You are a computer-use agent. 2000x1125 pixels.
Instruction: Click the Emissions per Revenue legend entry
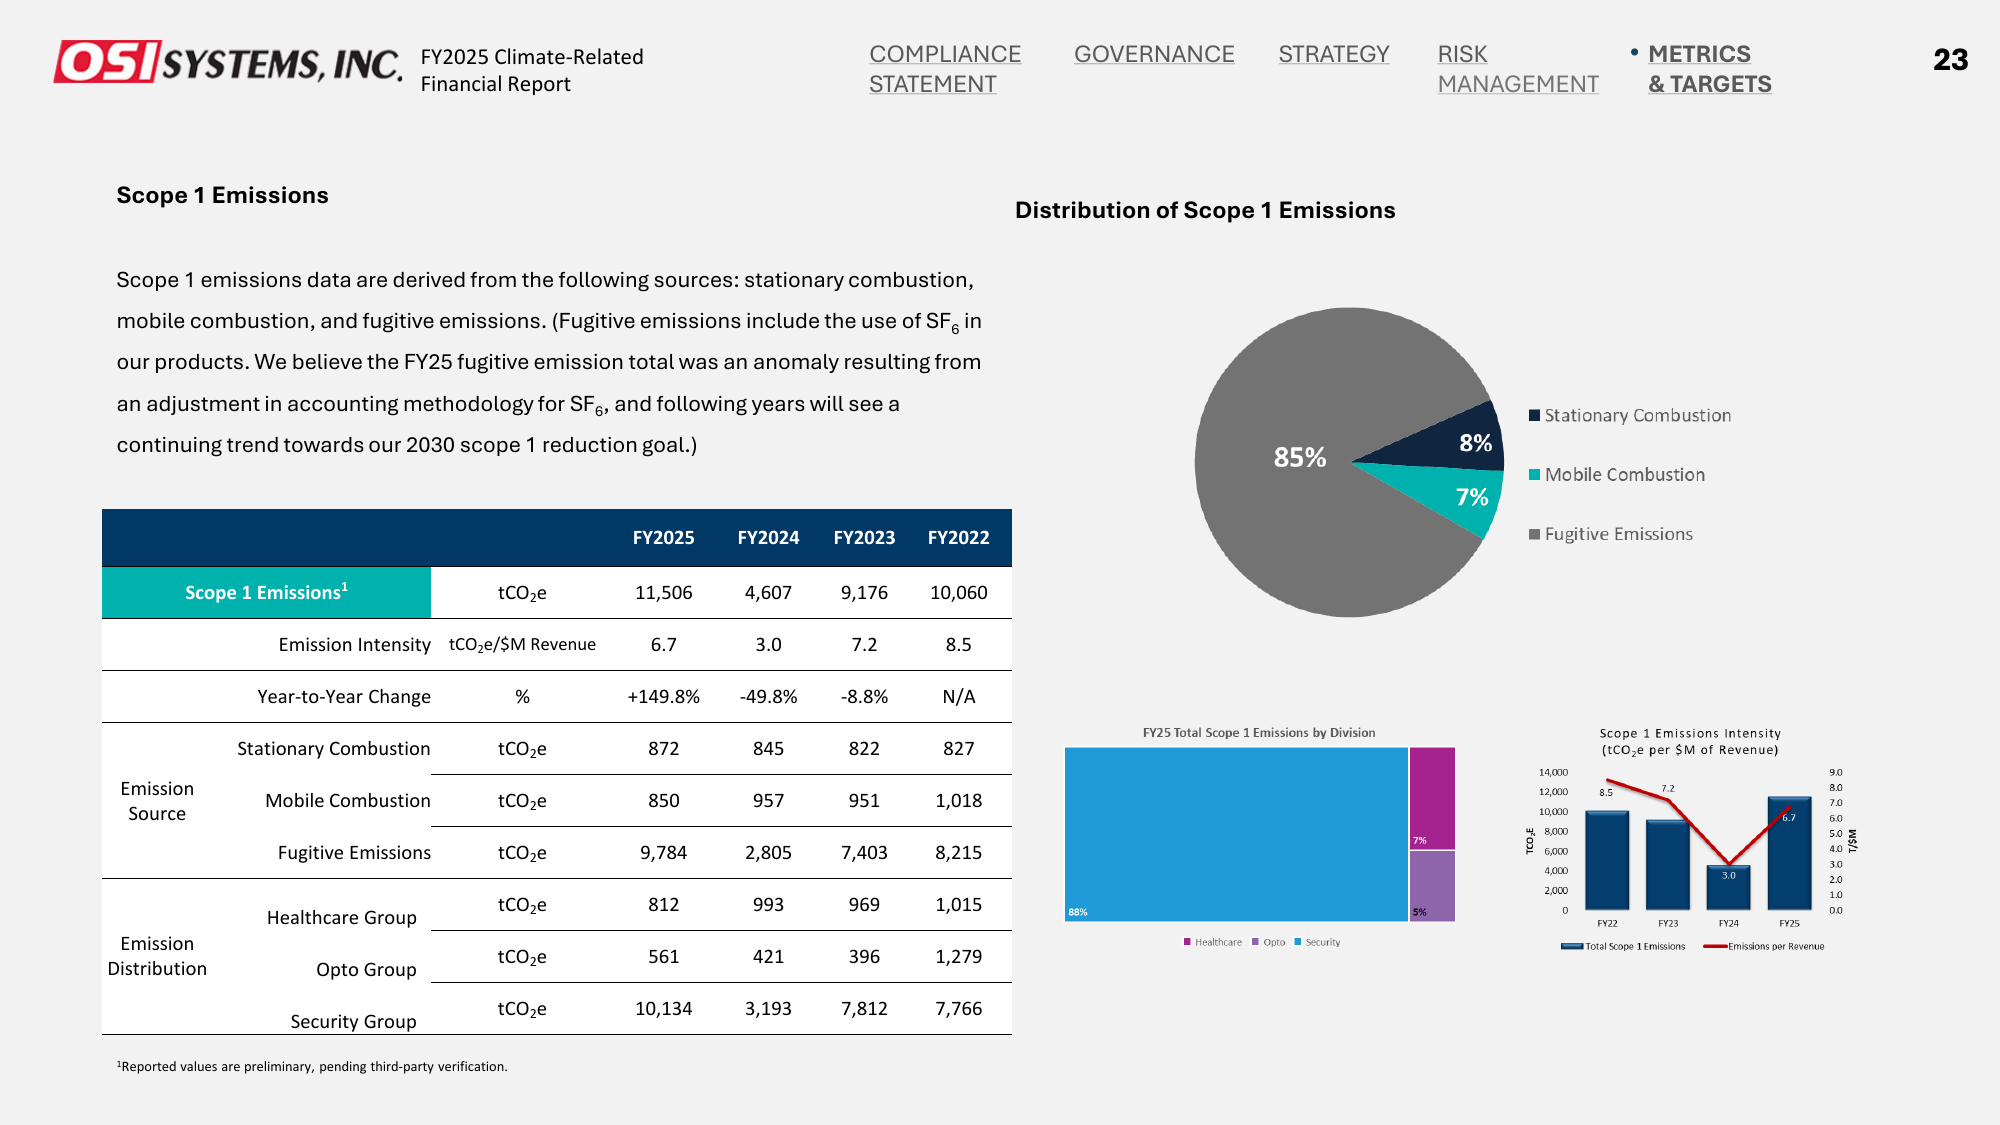click(1764, 946)
